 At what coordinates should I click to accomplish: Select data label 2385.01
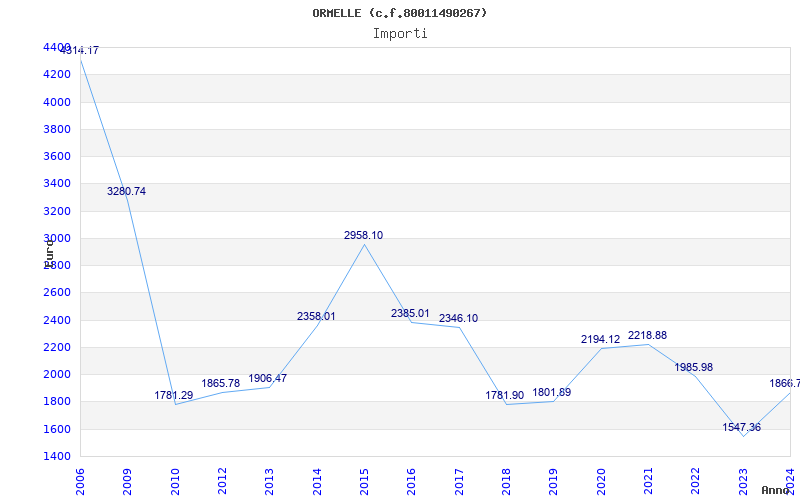coord(410,313)
